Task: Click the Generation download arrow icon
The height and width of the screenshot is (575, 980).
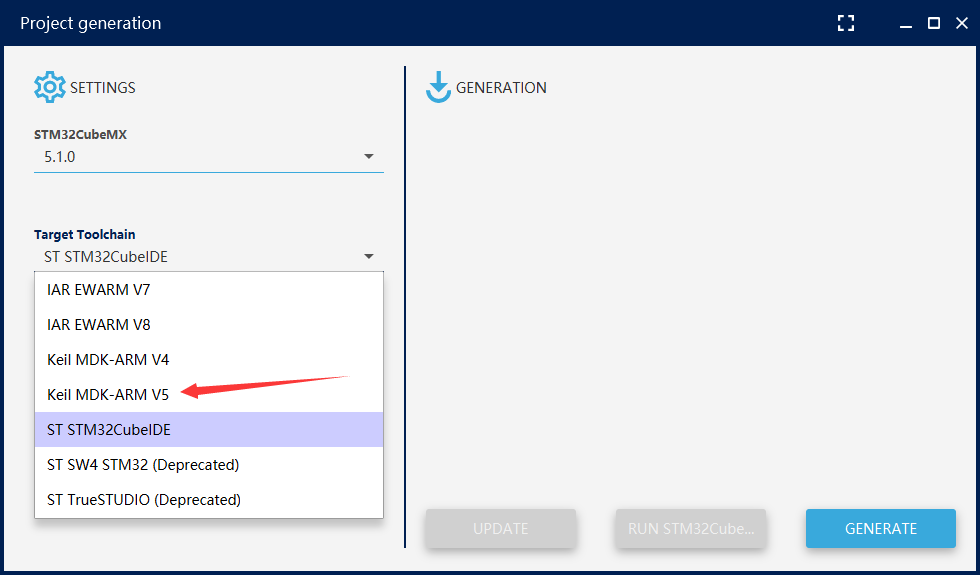Action: point(438,87)
